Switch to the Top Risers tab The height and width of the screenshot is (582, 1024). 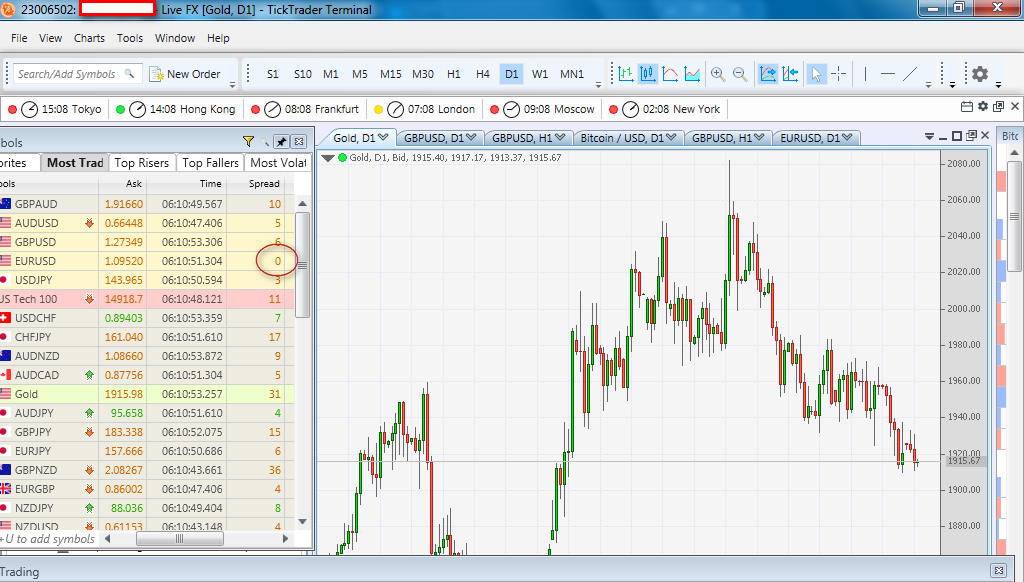[142, 163]
